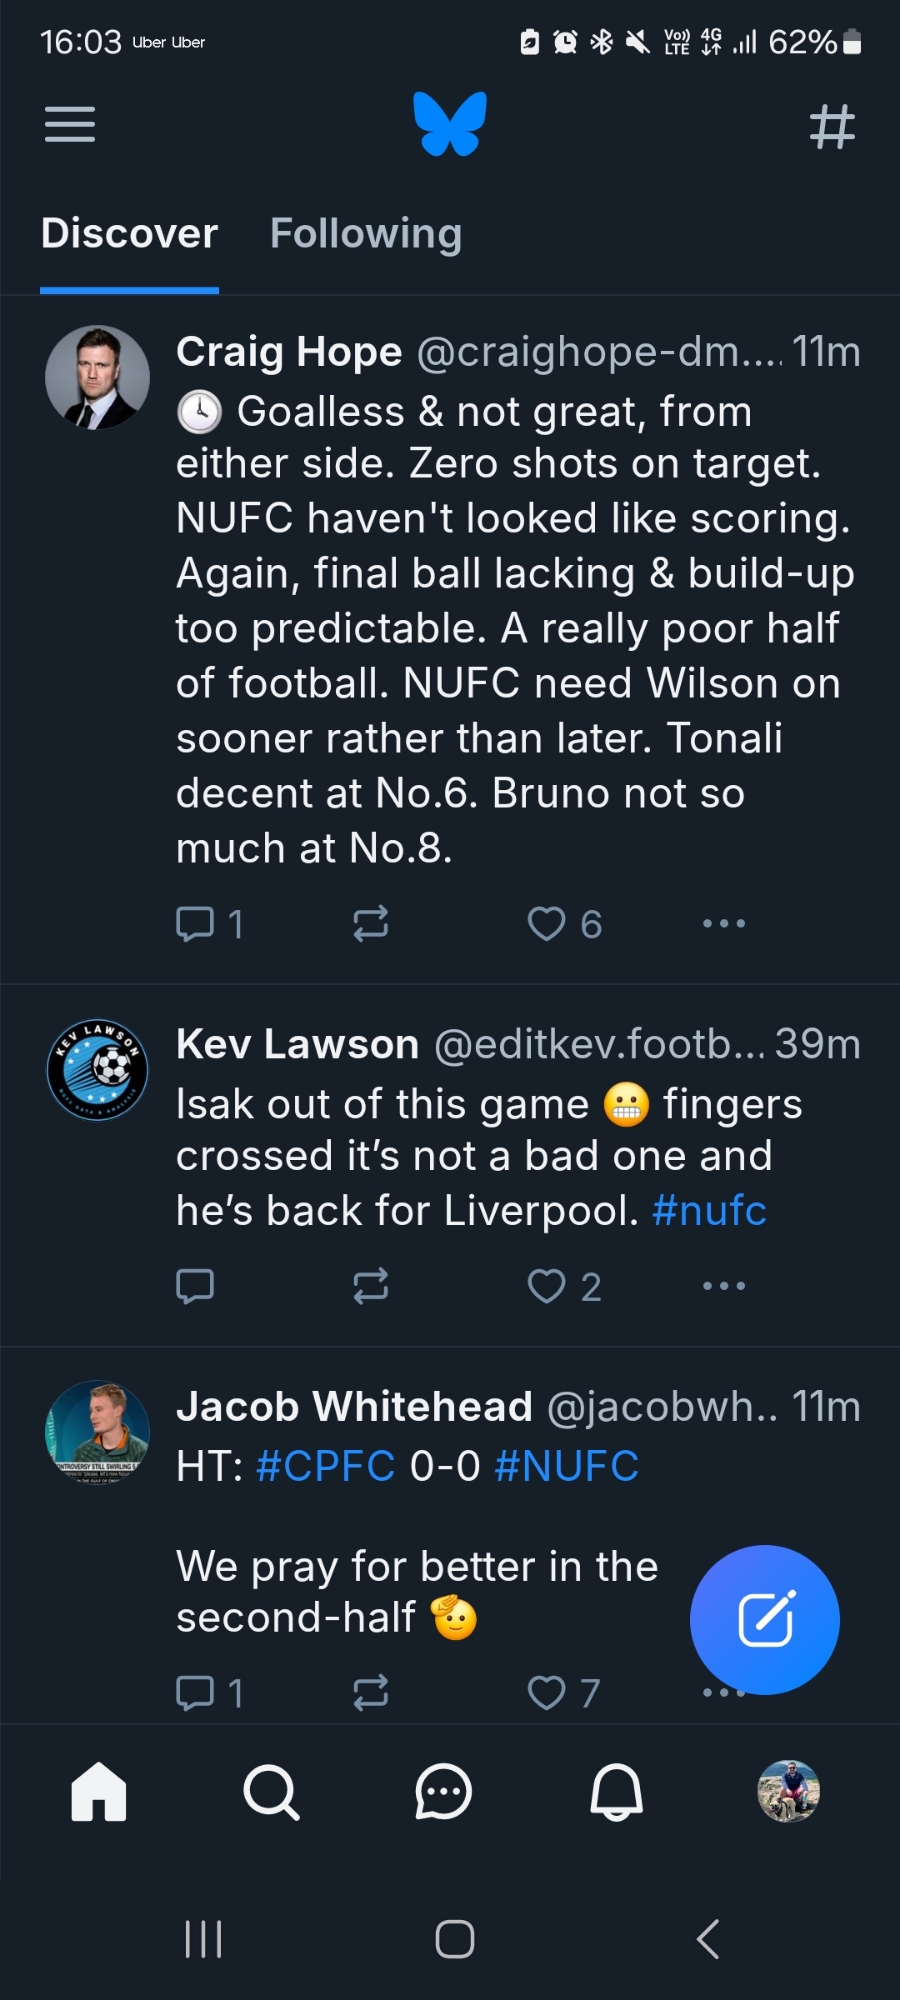Switch to the Following tab
This screenshot has width=900, height=2000.
coord(366,234)
